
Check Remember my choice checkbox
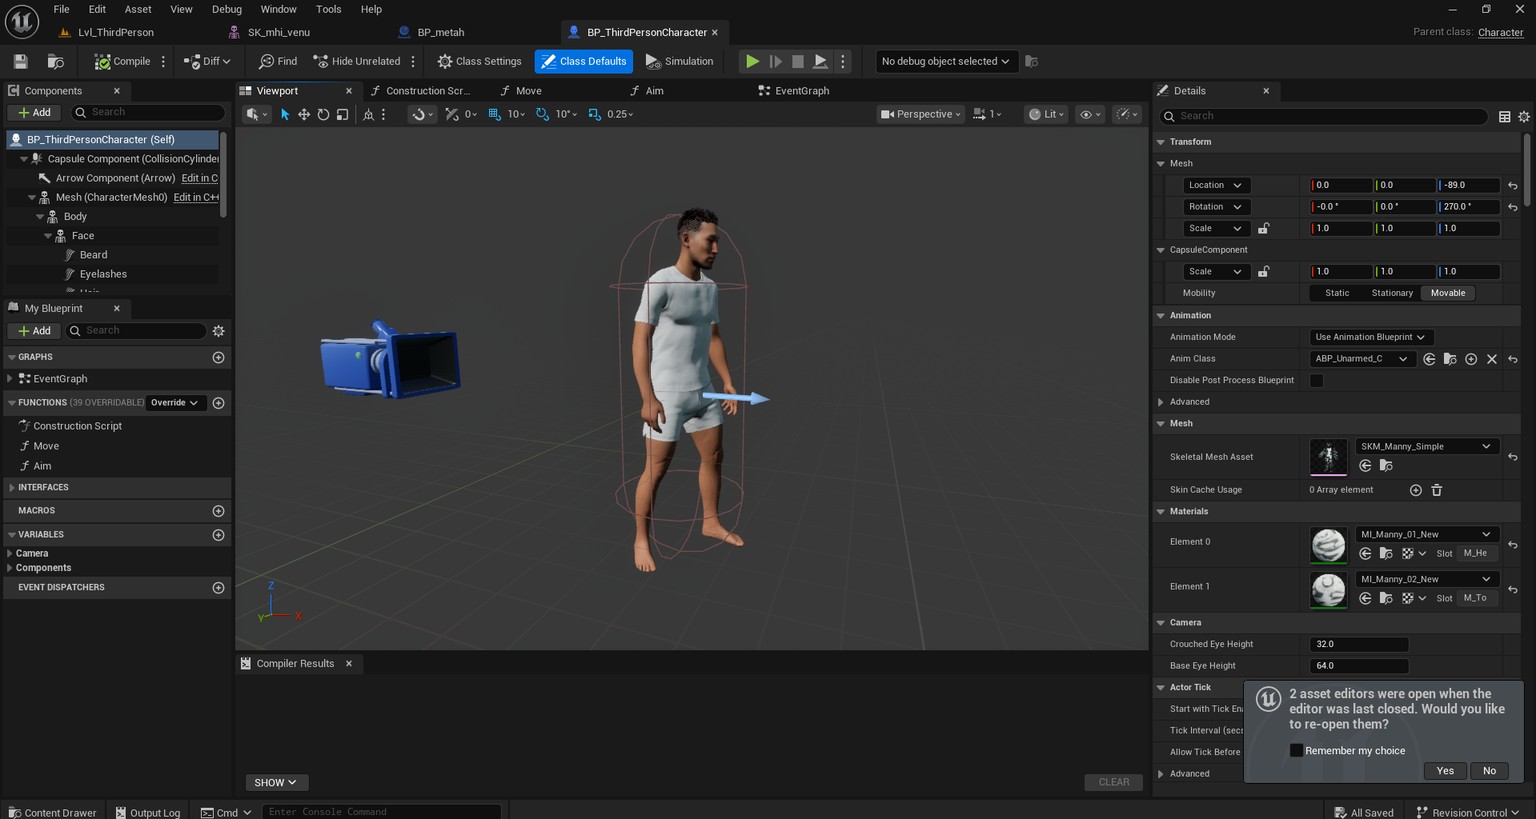[1297, 751]
